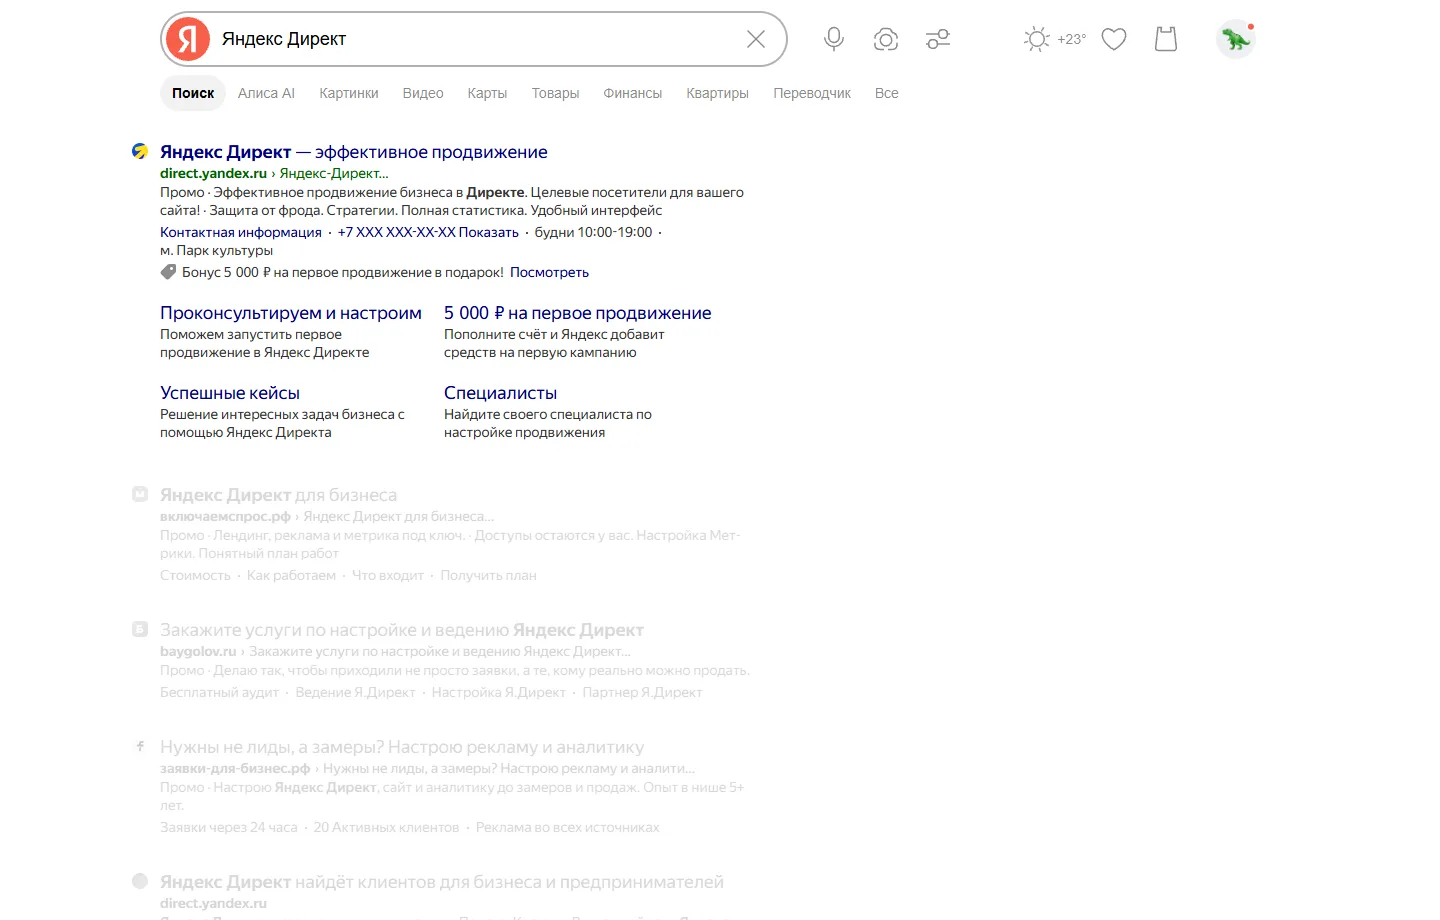Open search settings sliders icon
This screenshot has height=920, width=1440.
pos(938,39)
